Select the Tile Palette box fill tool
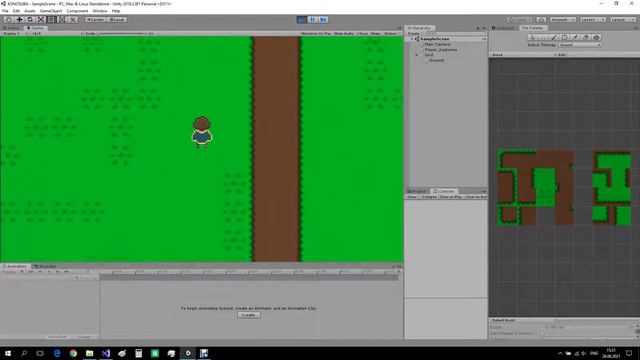This screenshot has width=640, height=360. click(x=564, y=38)
